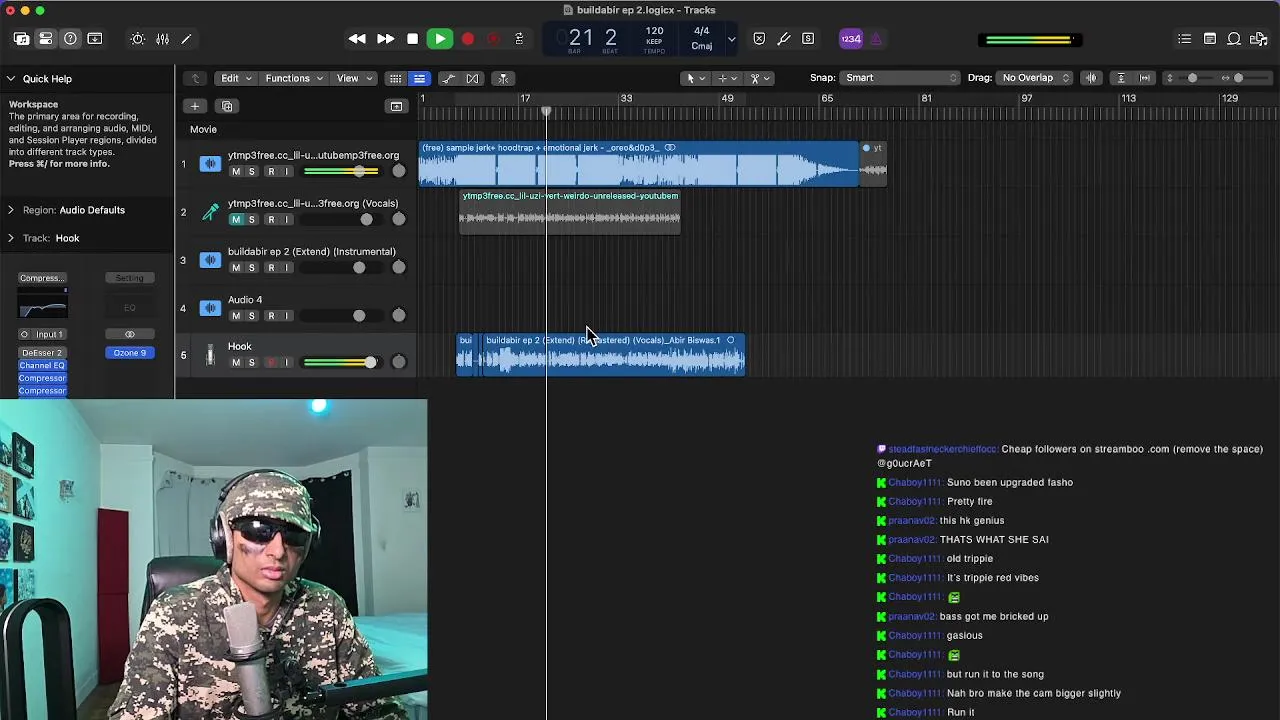Viewport: 1280px width, 720px height.
Task: Solo the Instrumental track 3
Action: [252, 267]
